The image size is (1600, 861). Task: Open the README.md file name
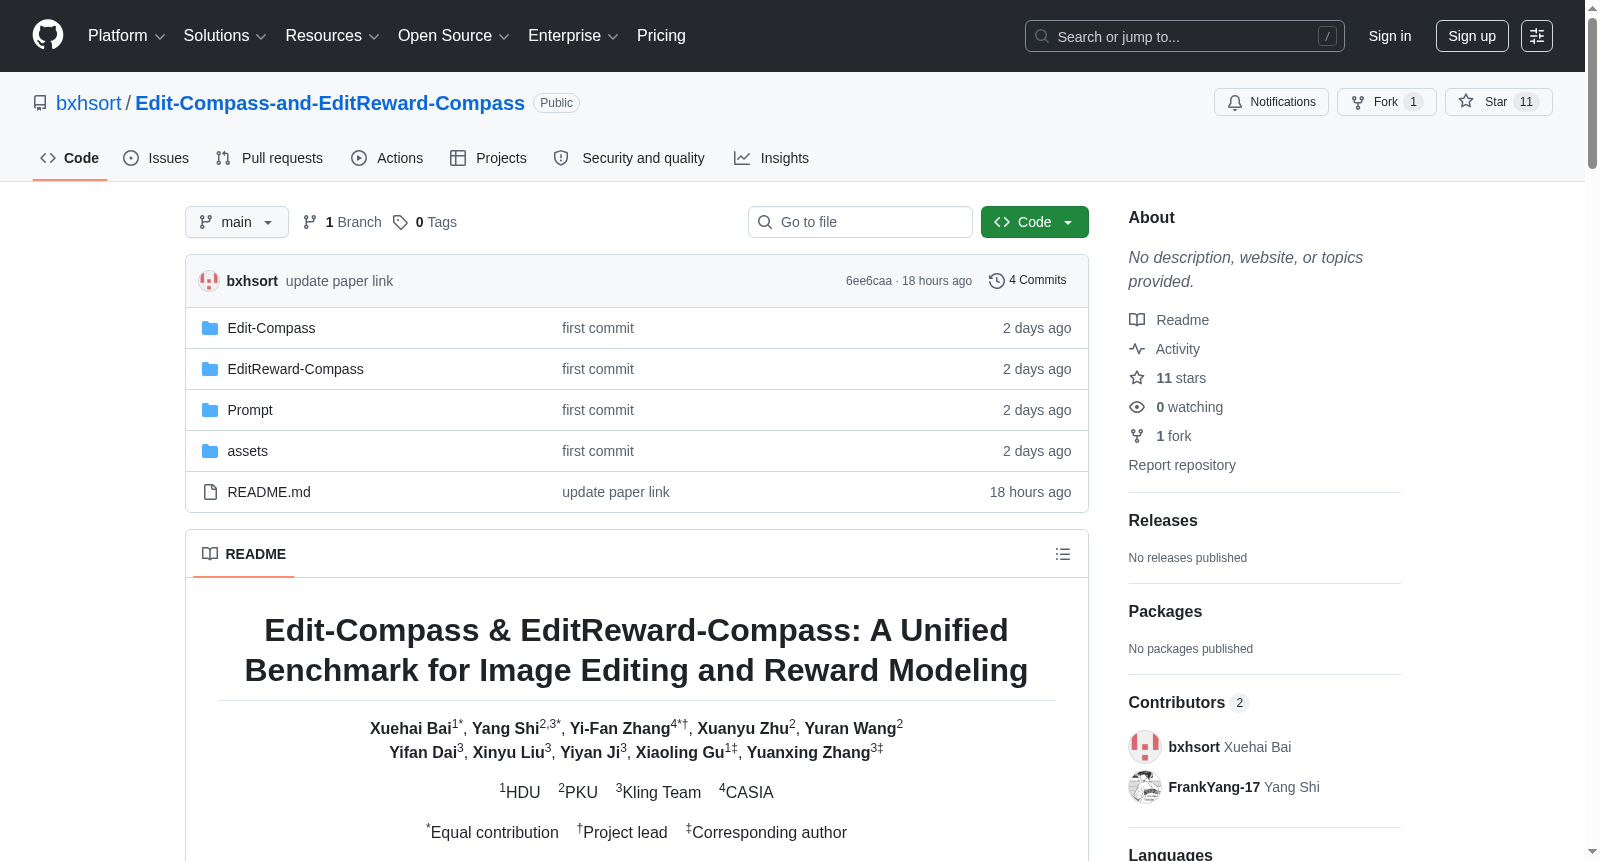point(269,492)
